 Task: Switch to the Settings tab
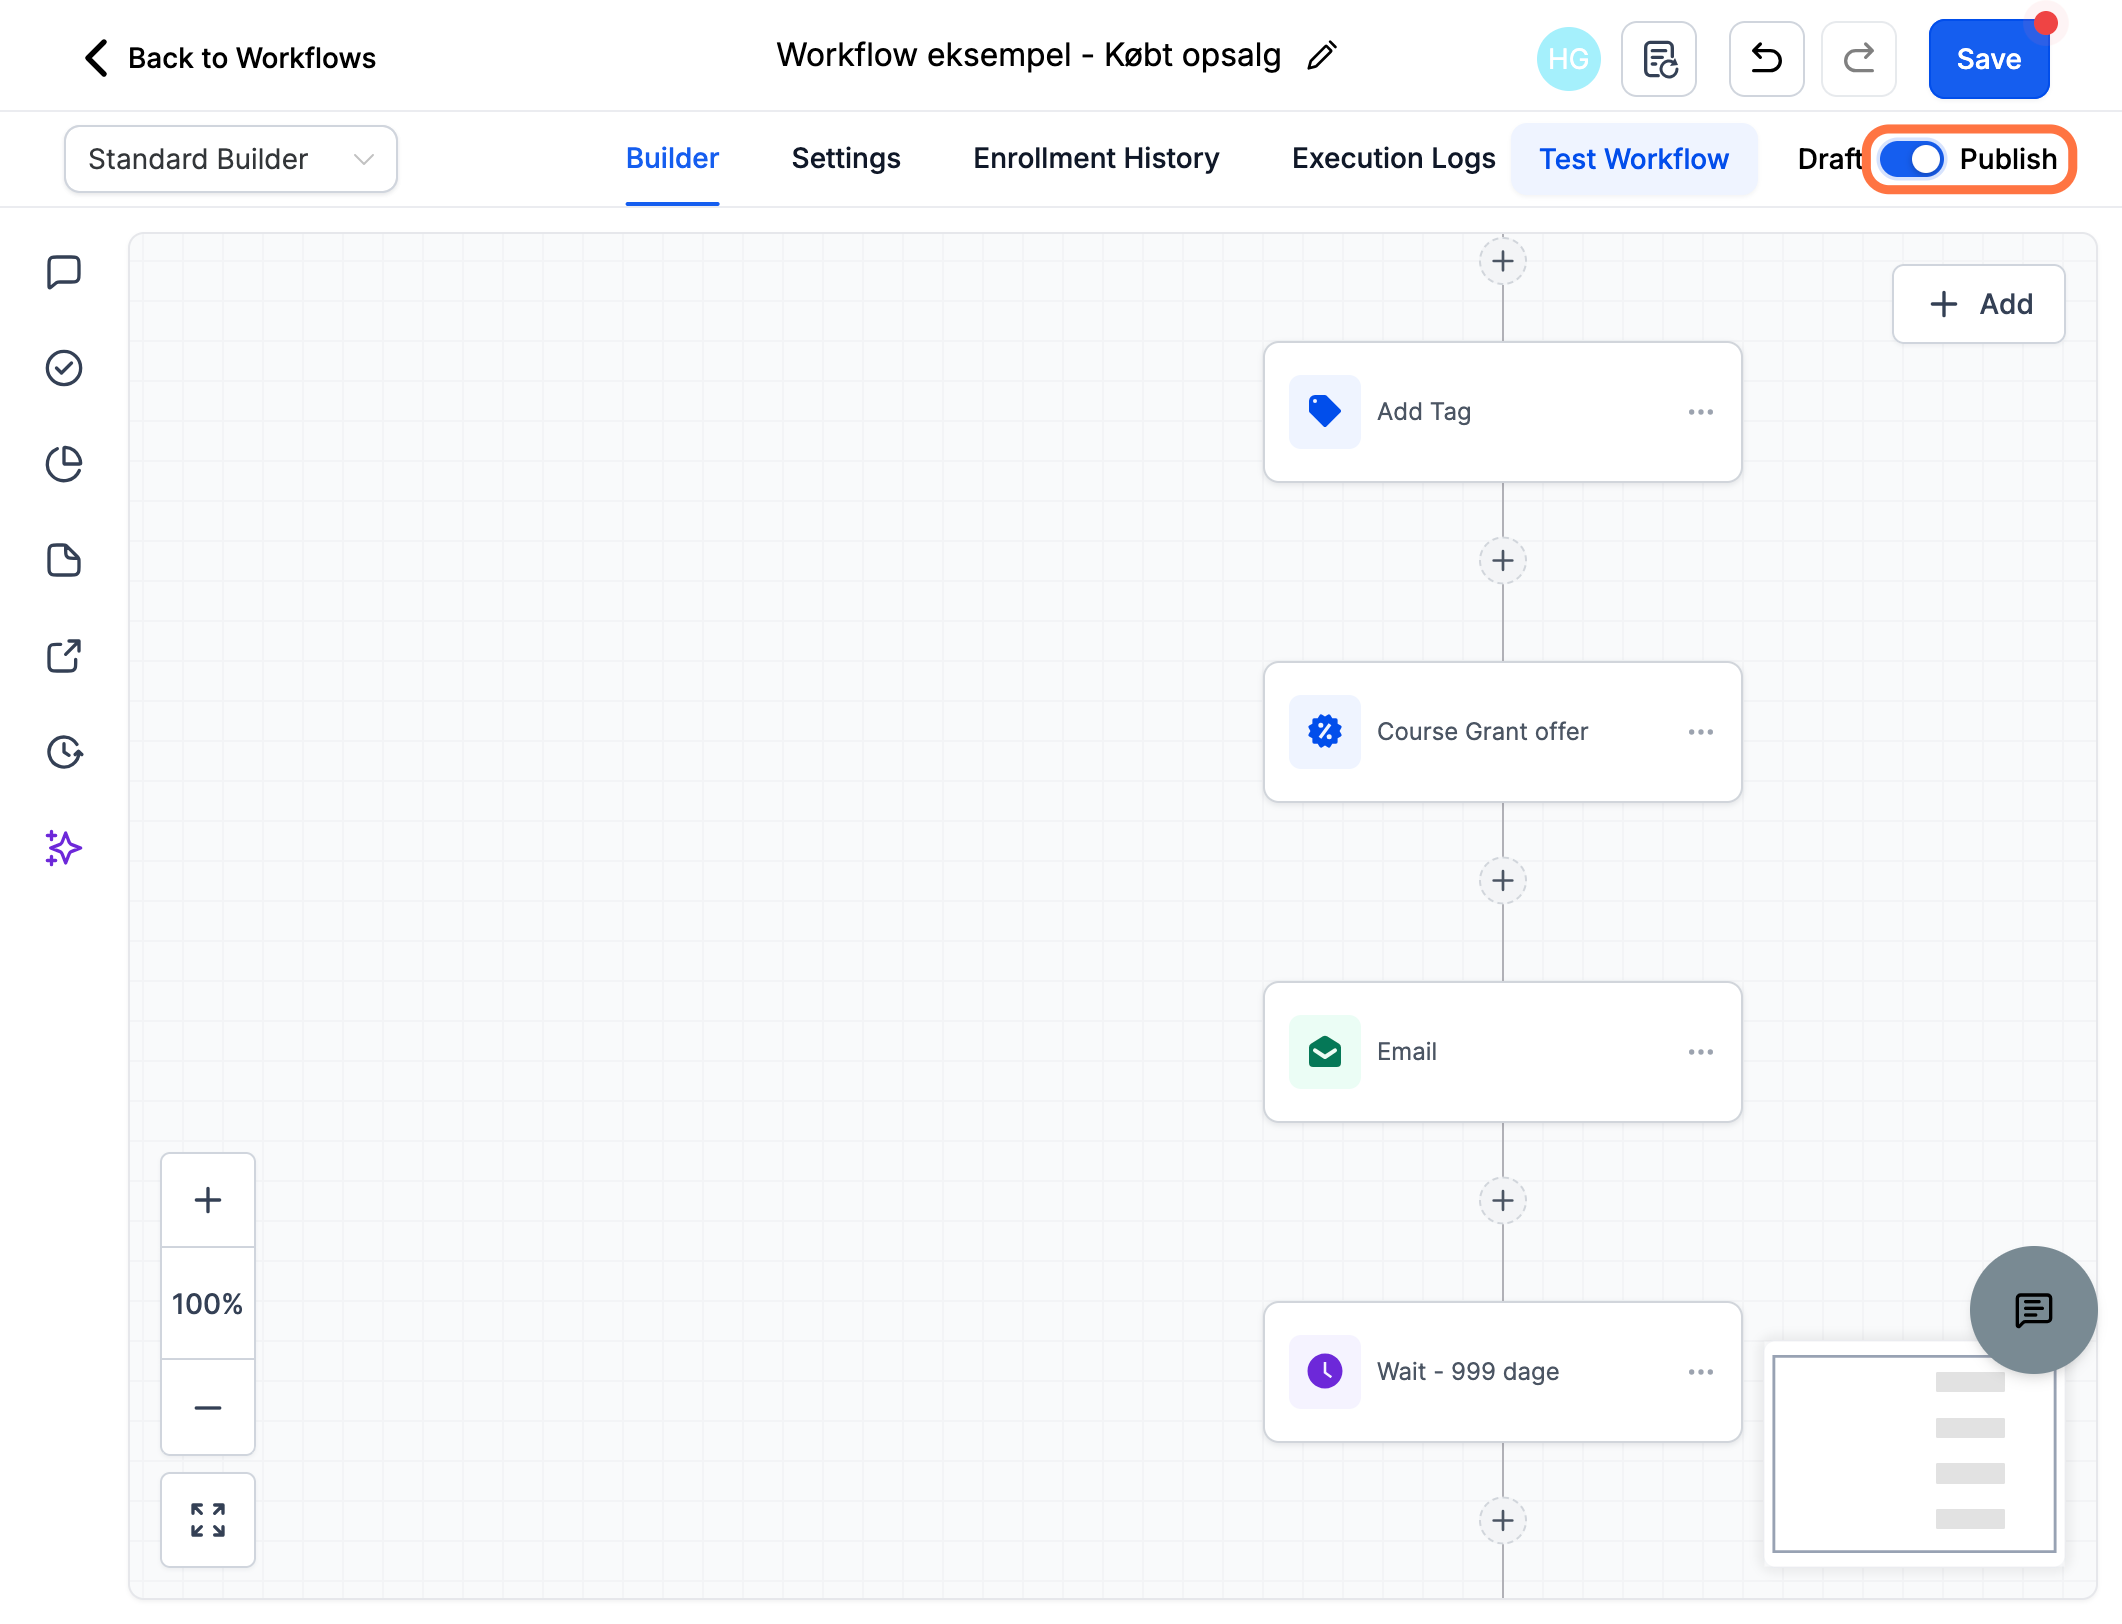coord(846,159)
